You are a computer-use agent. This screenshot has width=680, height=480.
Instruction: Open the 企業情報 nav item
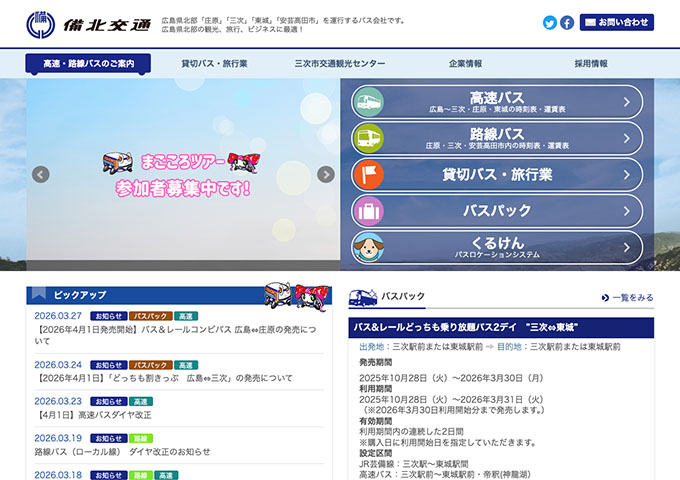[465, 64]
